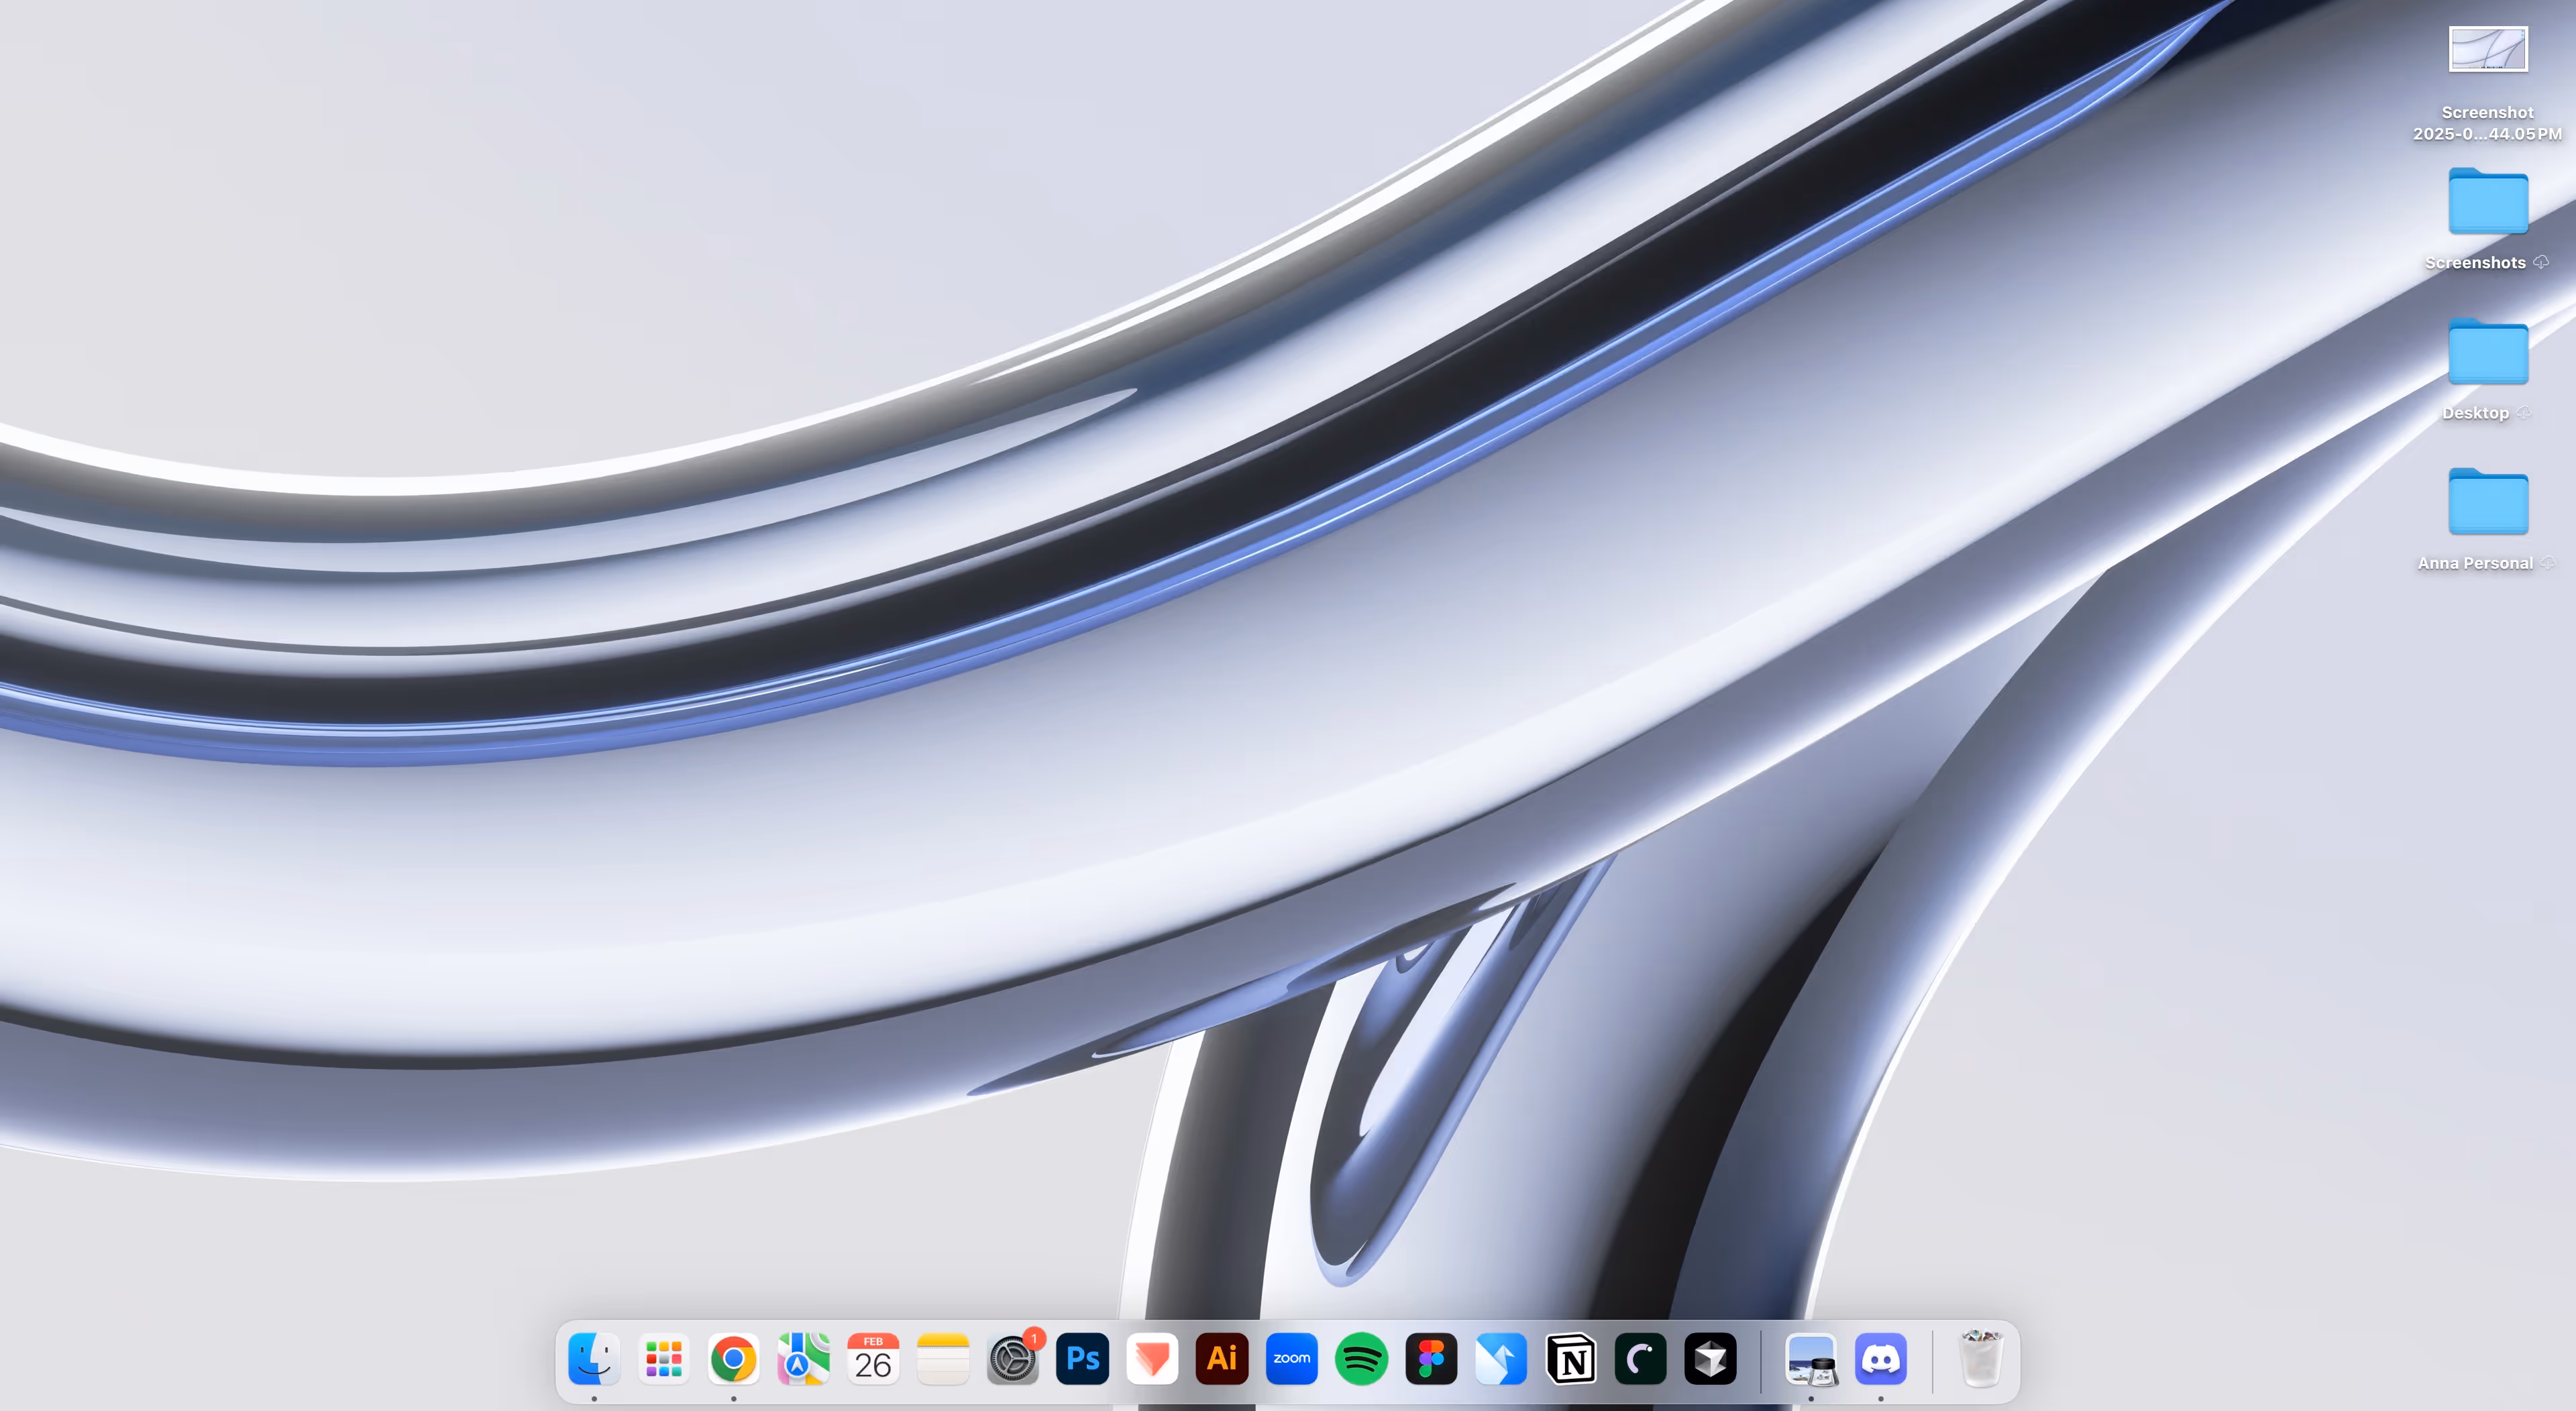Open Discord from the Dock

tap(1881, 1358)
